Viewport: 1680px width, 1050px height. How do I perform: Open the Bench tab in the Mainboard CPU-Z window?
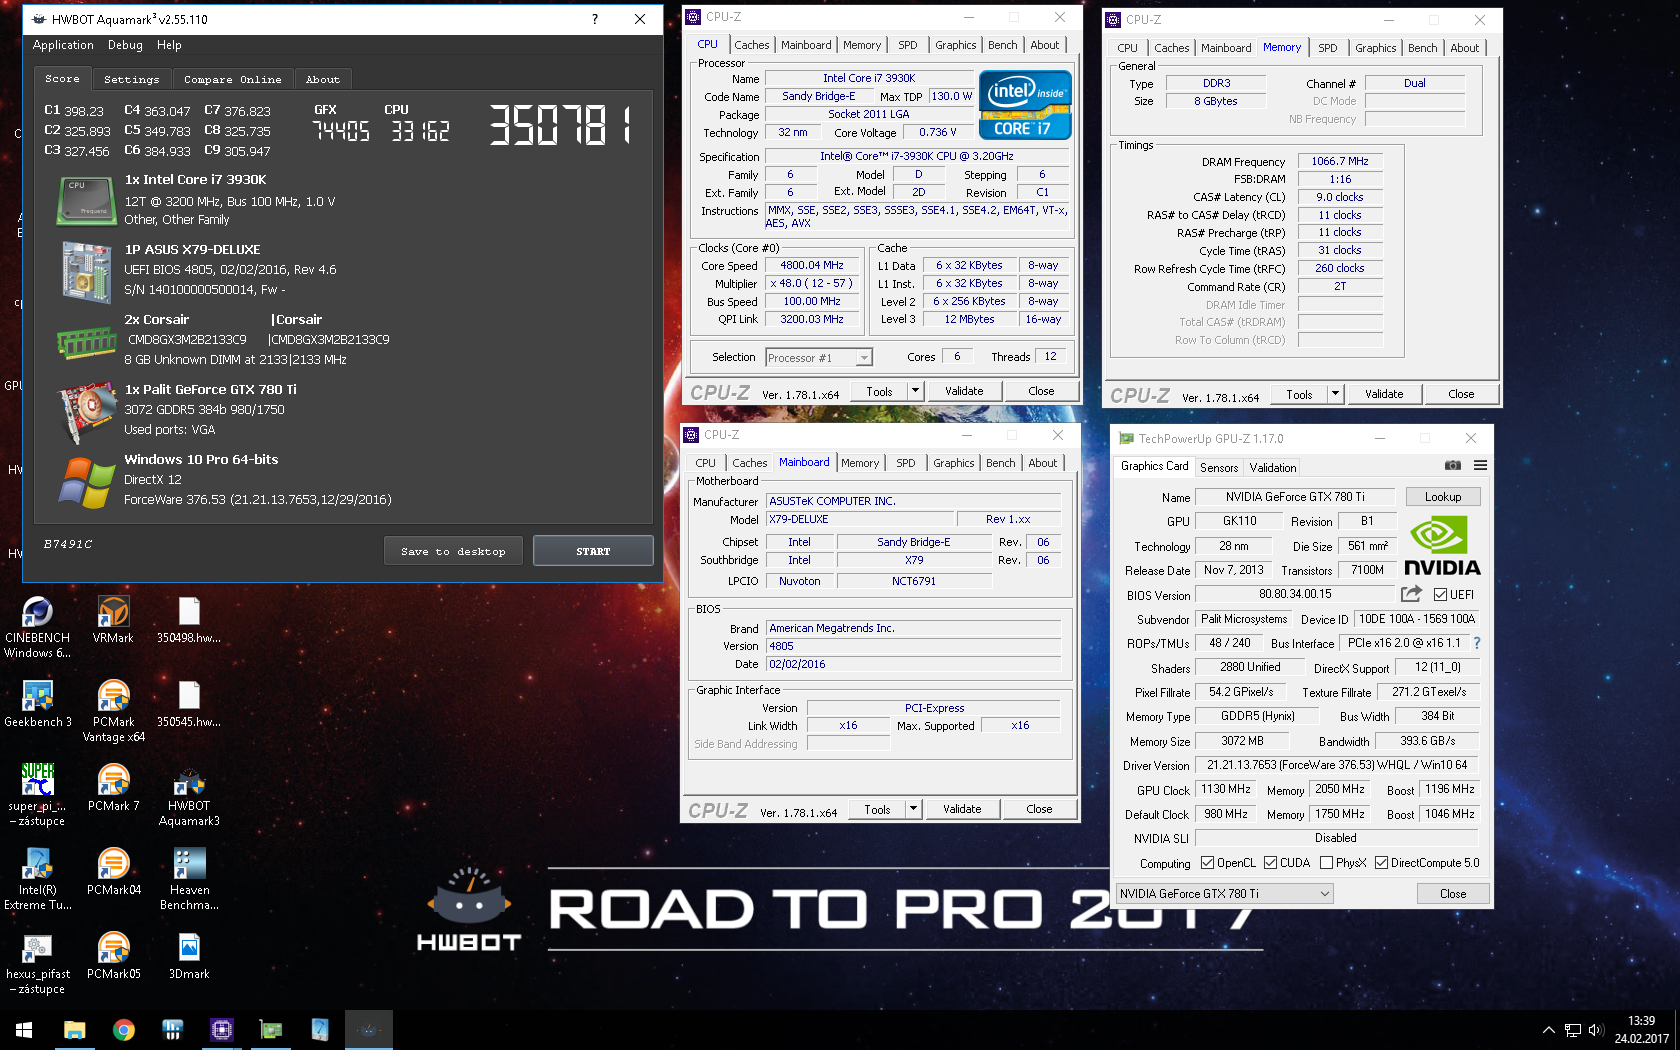pyautogui.click(x=1000, y=463)
